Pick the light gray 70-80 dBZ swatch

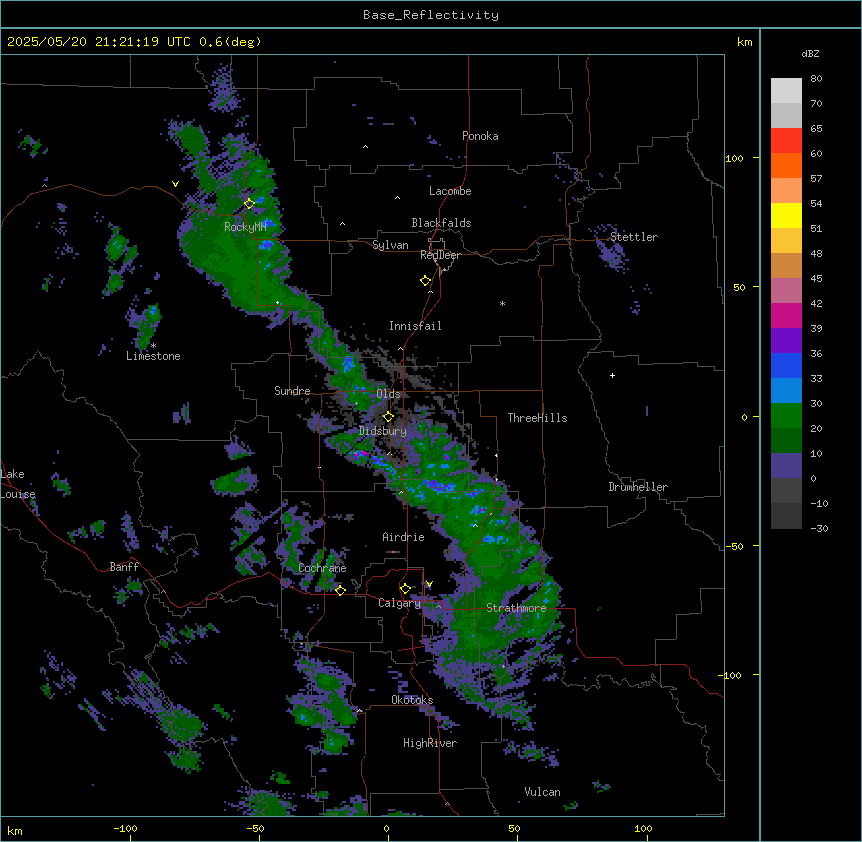(x=786, y=91)
